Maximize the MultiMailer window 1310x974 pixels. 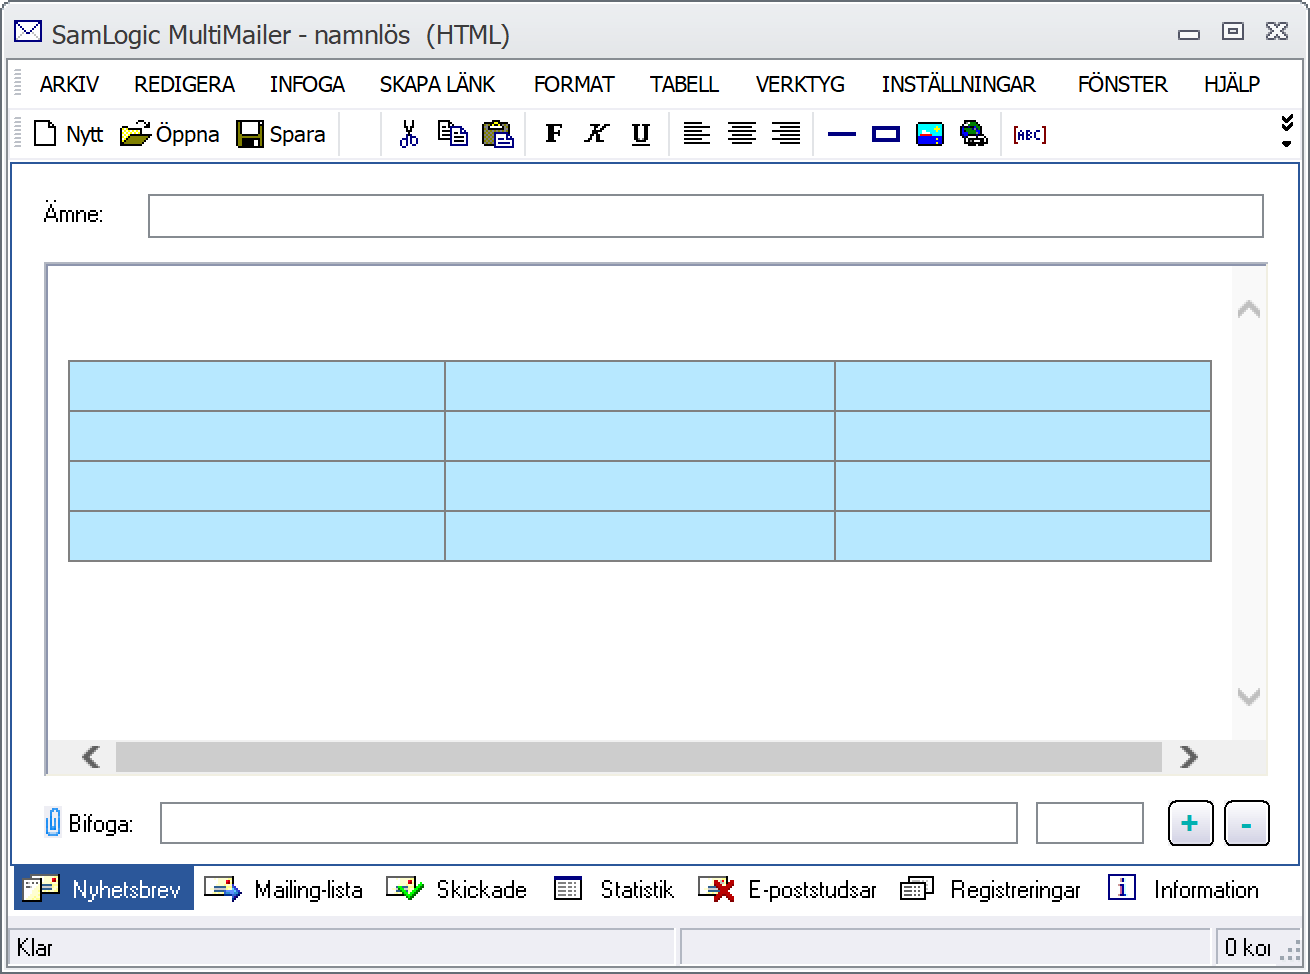pyautogui.click(x=1233, y=32)
